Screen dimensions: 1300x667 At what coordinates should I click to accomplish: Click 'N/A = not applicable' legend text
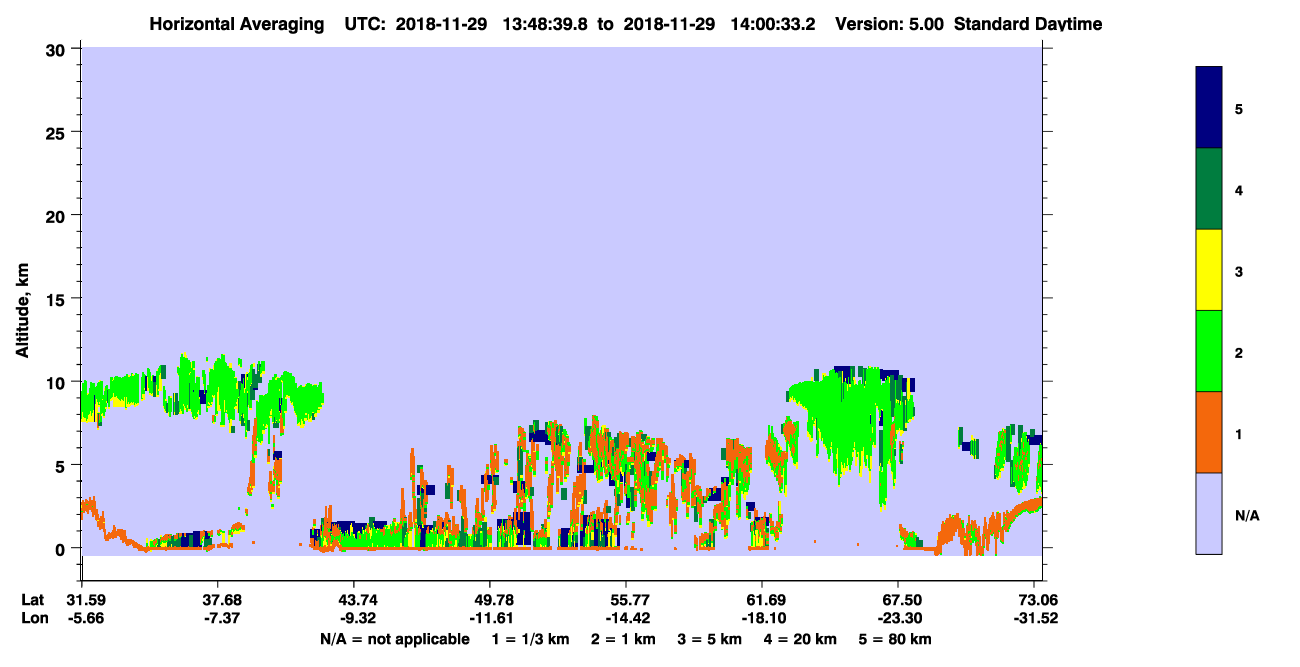(394, 639)
